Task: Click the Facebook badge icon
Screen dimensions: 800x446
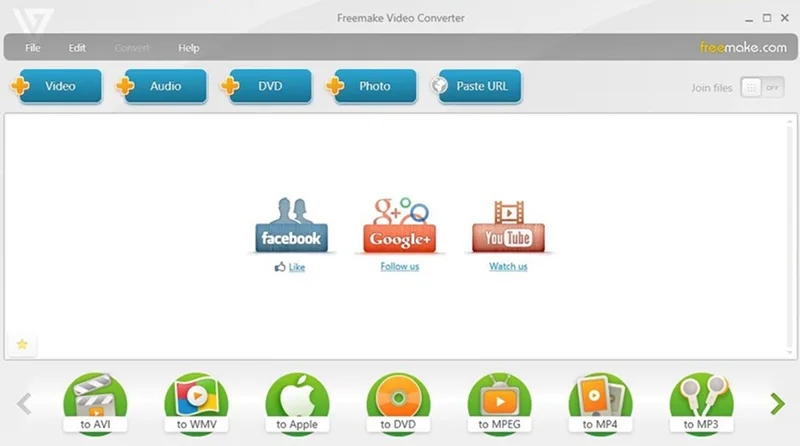Action: [x=291, y=225]
